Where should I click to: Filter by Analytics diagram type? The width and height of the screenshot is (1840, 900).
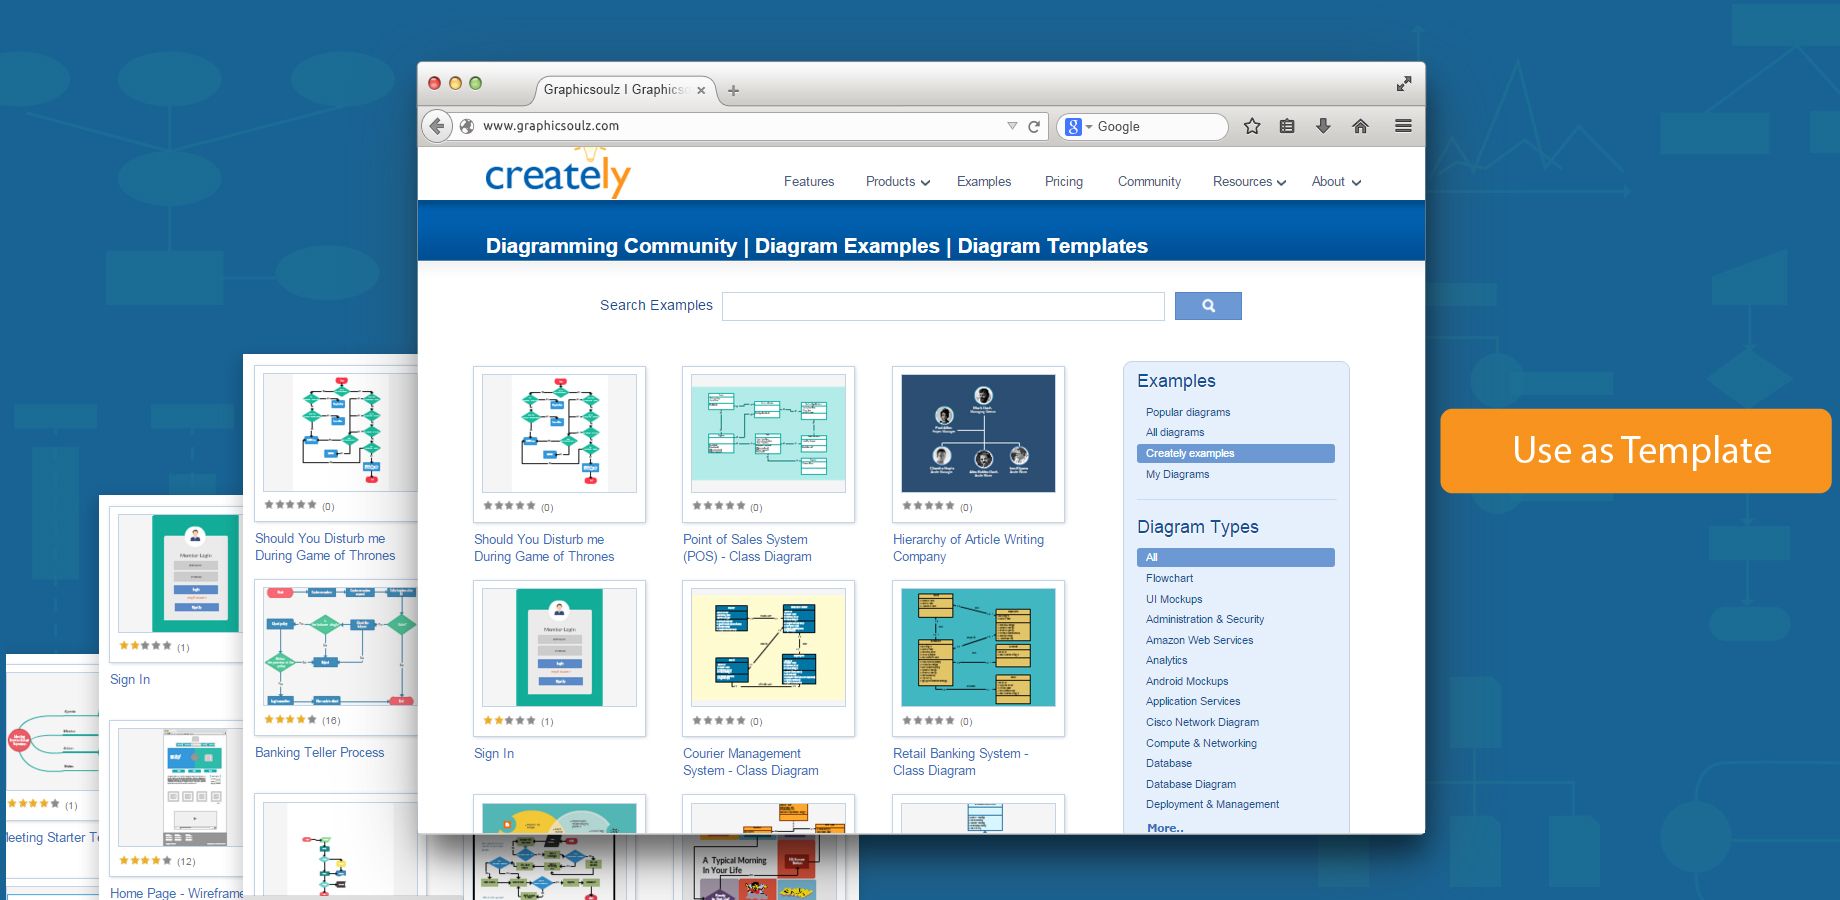click(x=1166, y=660)
